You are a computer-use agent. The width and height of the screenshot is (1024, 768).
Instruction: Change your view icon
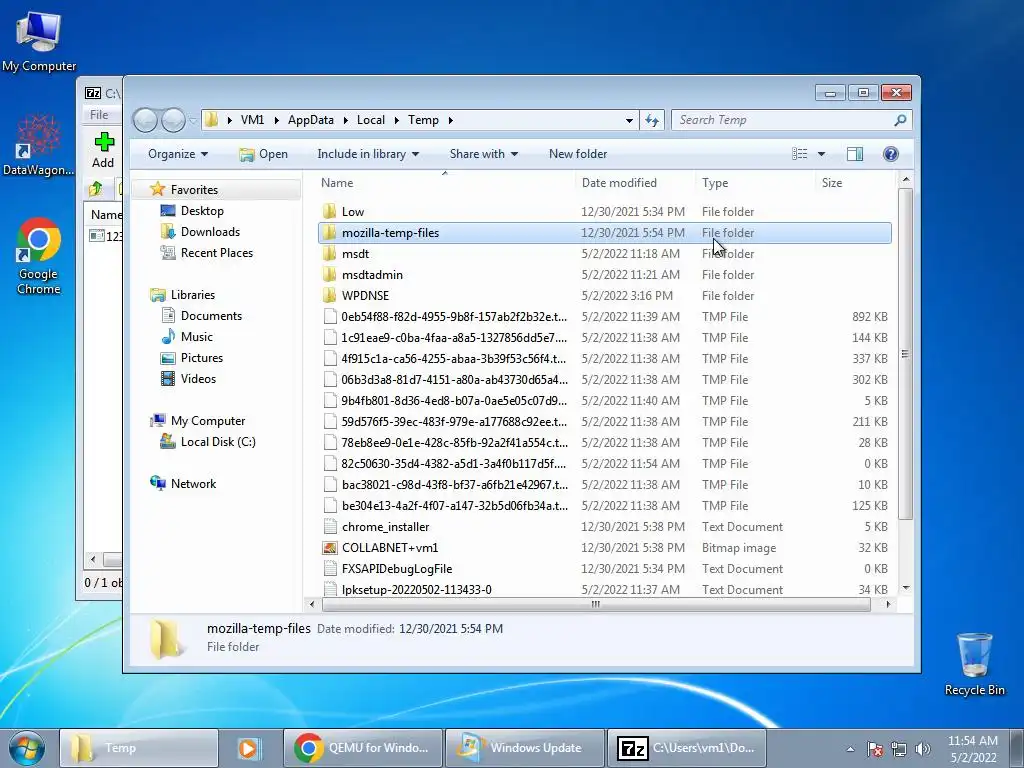(x=800, y=154)
